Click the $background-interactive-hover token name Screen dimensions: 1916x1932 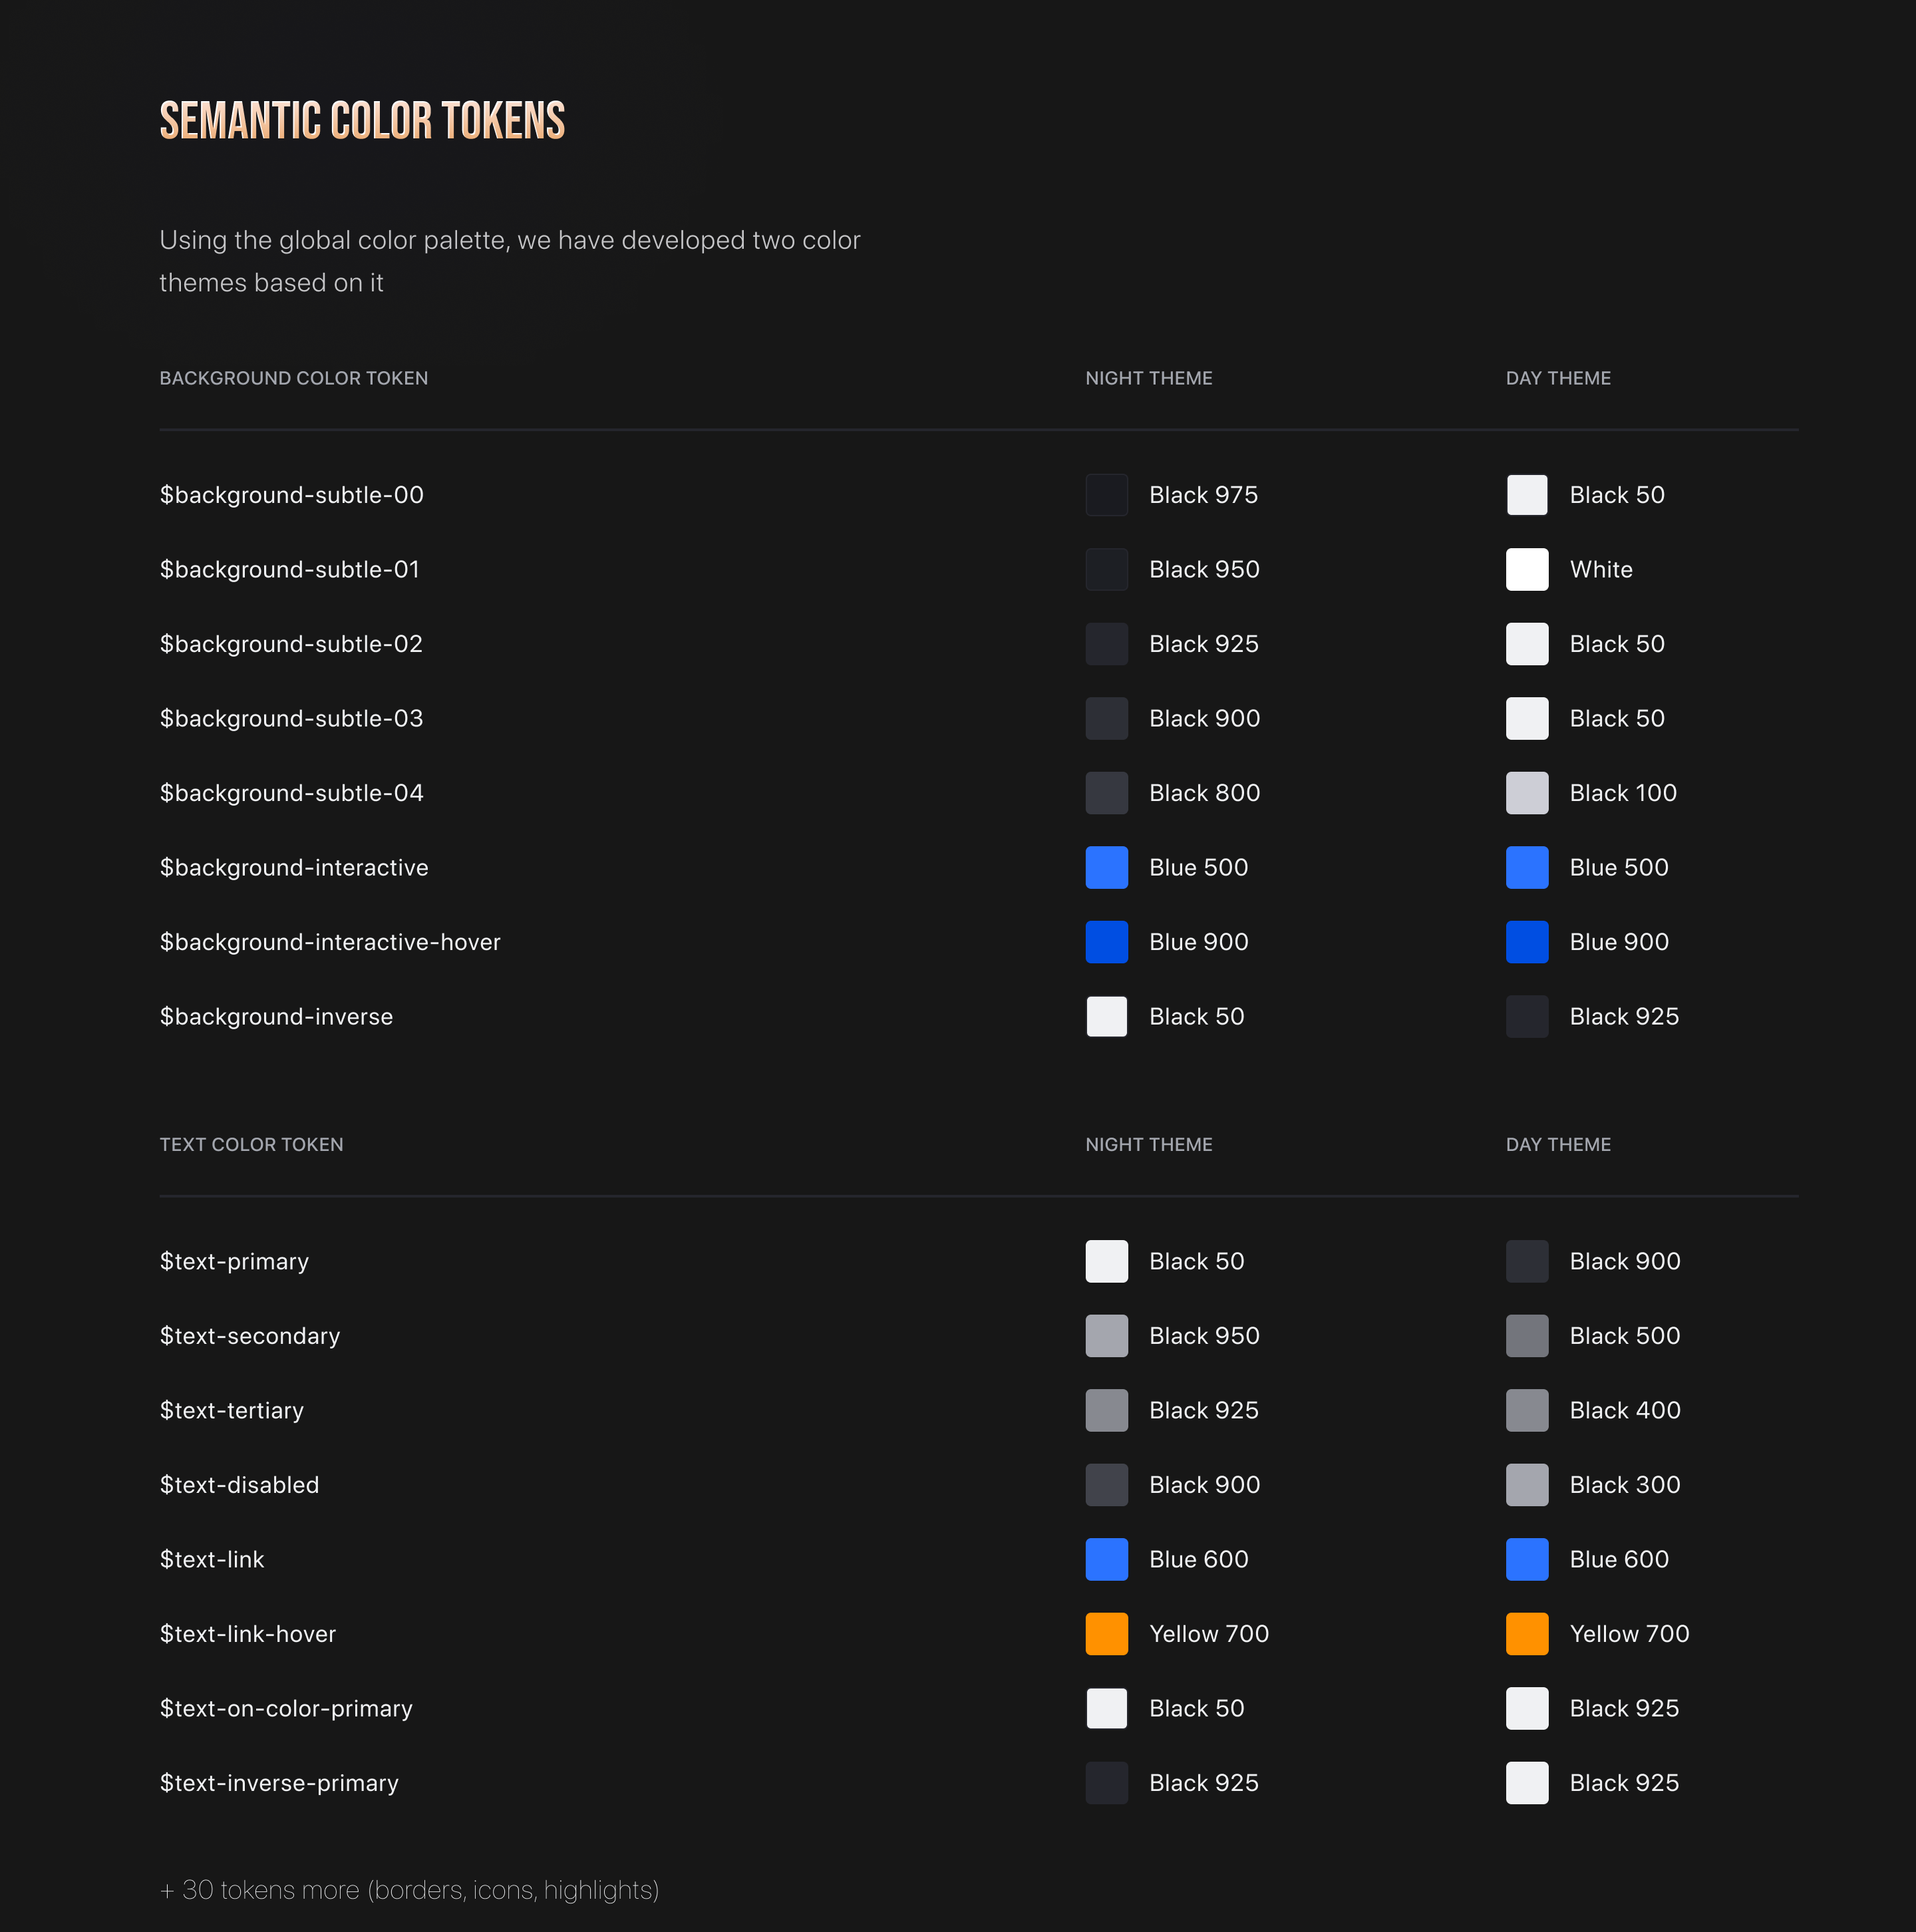point(330,942)
